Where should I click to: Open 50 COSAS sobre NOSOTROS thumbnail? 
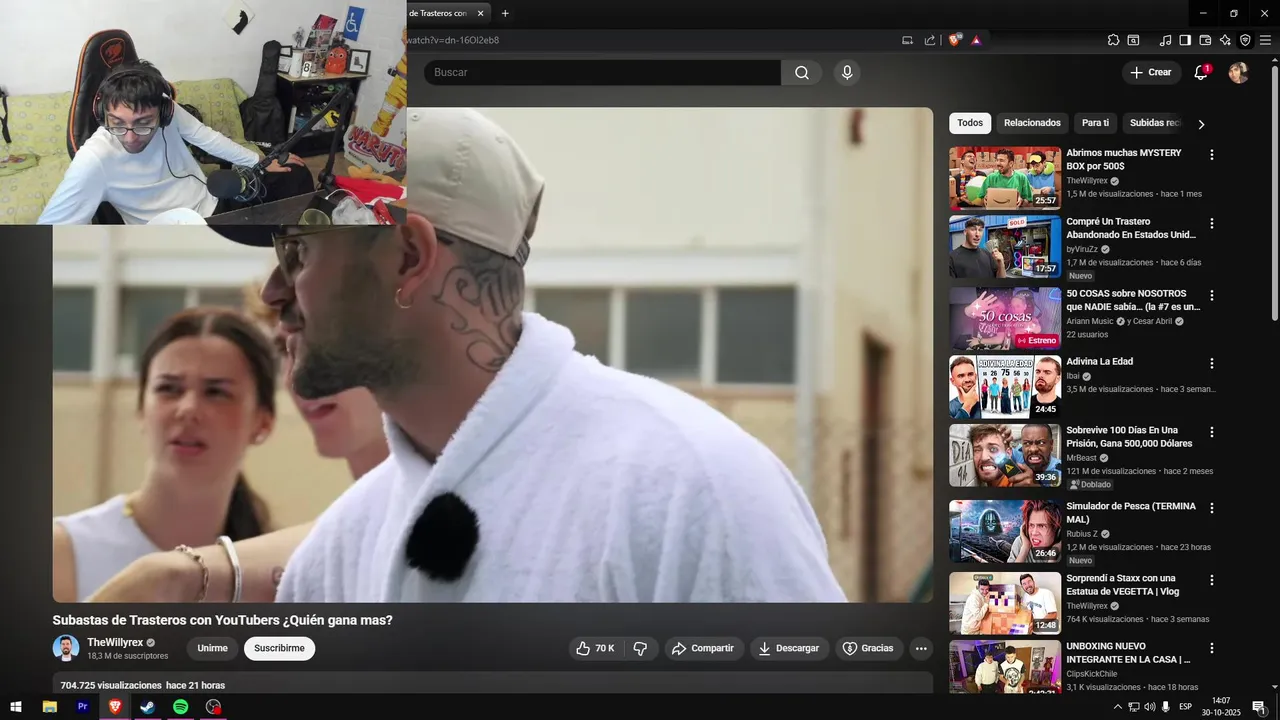coord(1005,318)
